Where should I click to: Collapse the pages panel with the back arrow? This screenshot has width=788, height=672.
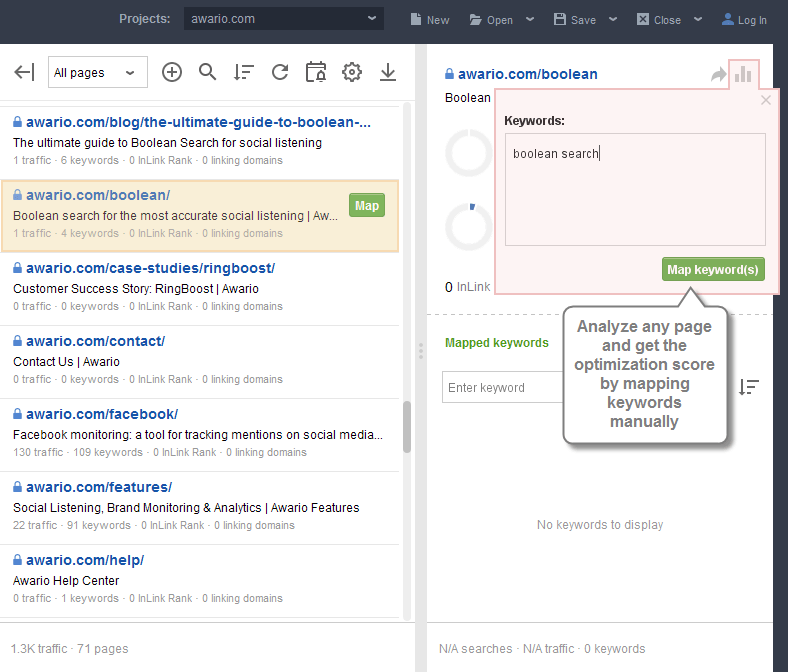[24, 72]
